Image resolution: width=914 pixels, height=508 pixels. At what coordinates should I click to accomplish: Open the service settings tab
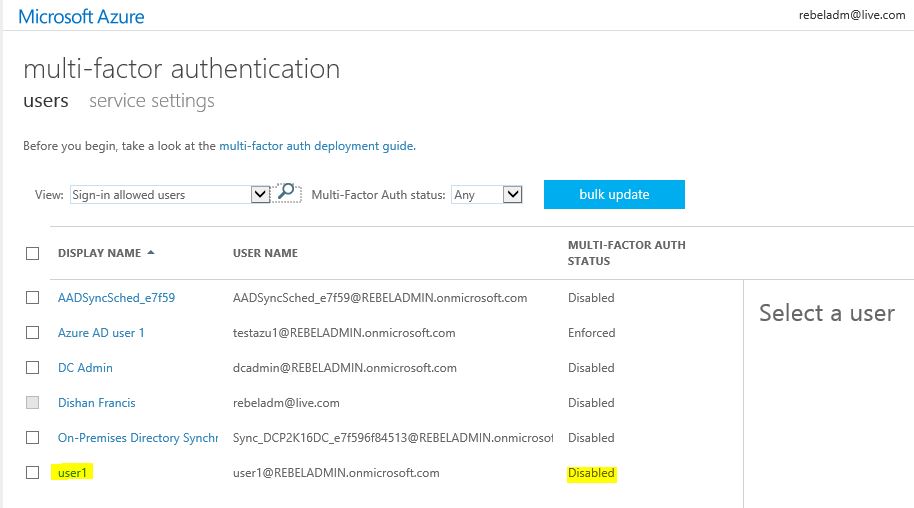152,101
